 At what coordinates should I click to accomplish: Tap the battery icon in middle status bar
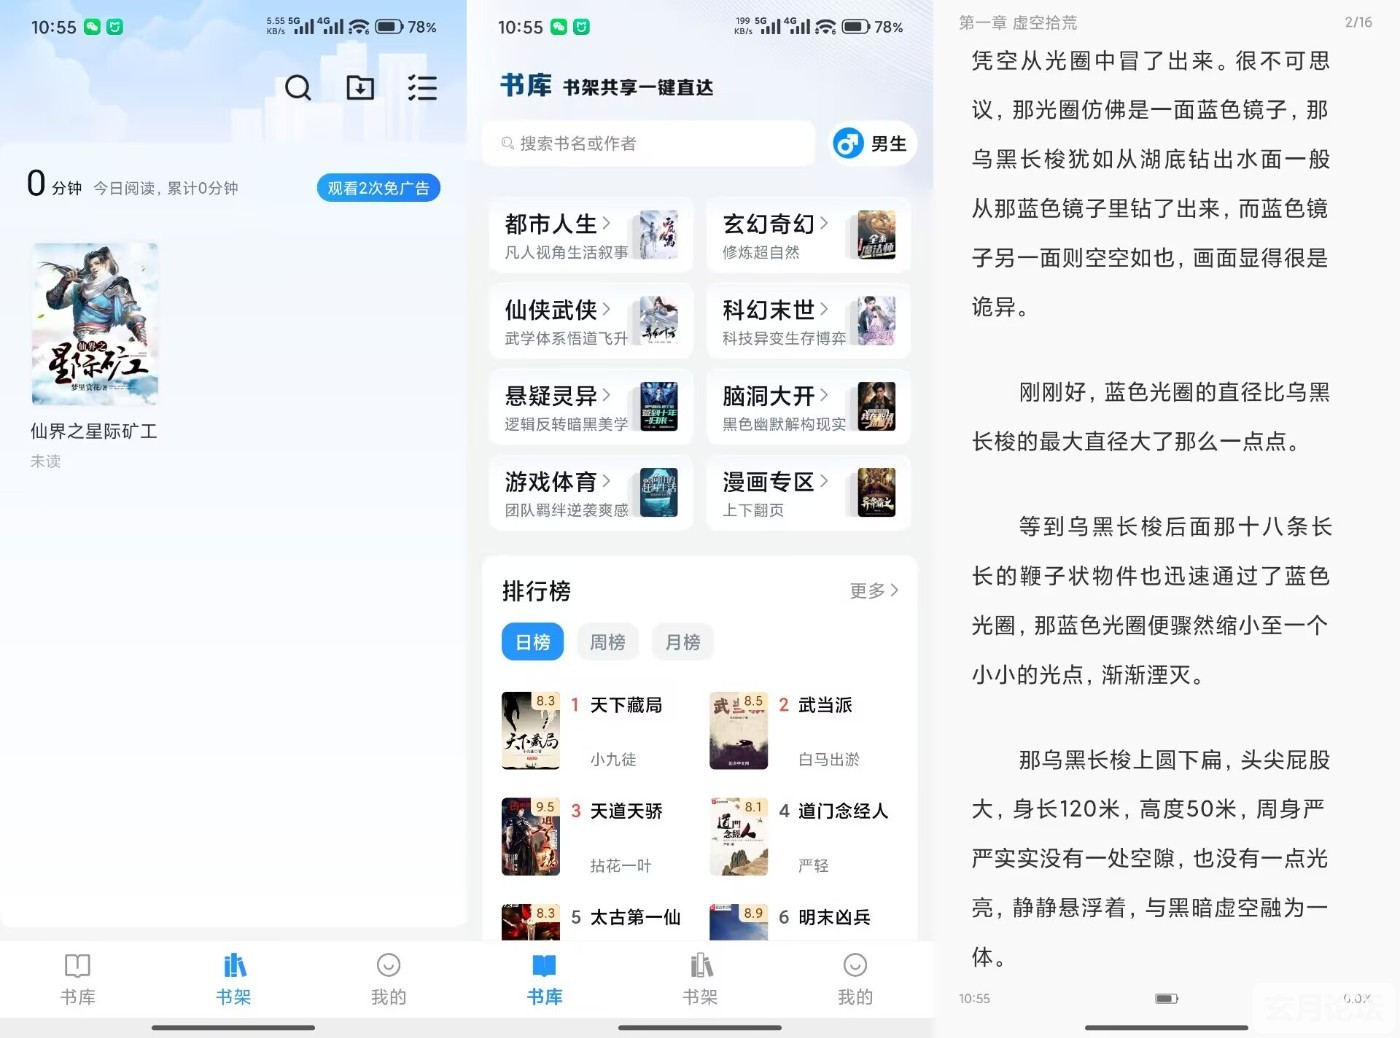point(856,26)
